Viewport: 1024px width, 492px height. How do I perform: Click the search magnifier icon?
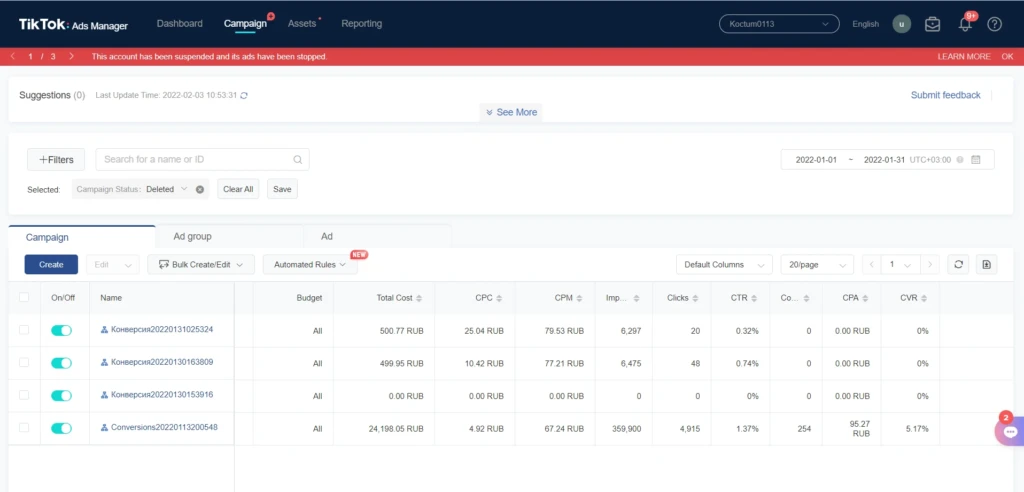(x=297, y=159)
